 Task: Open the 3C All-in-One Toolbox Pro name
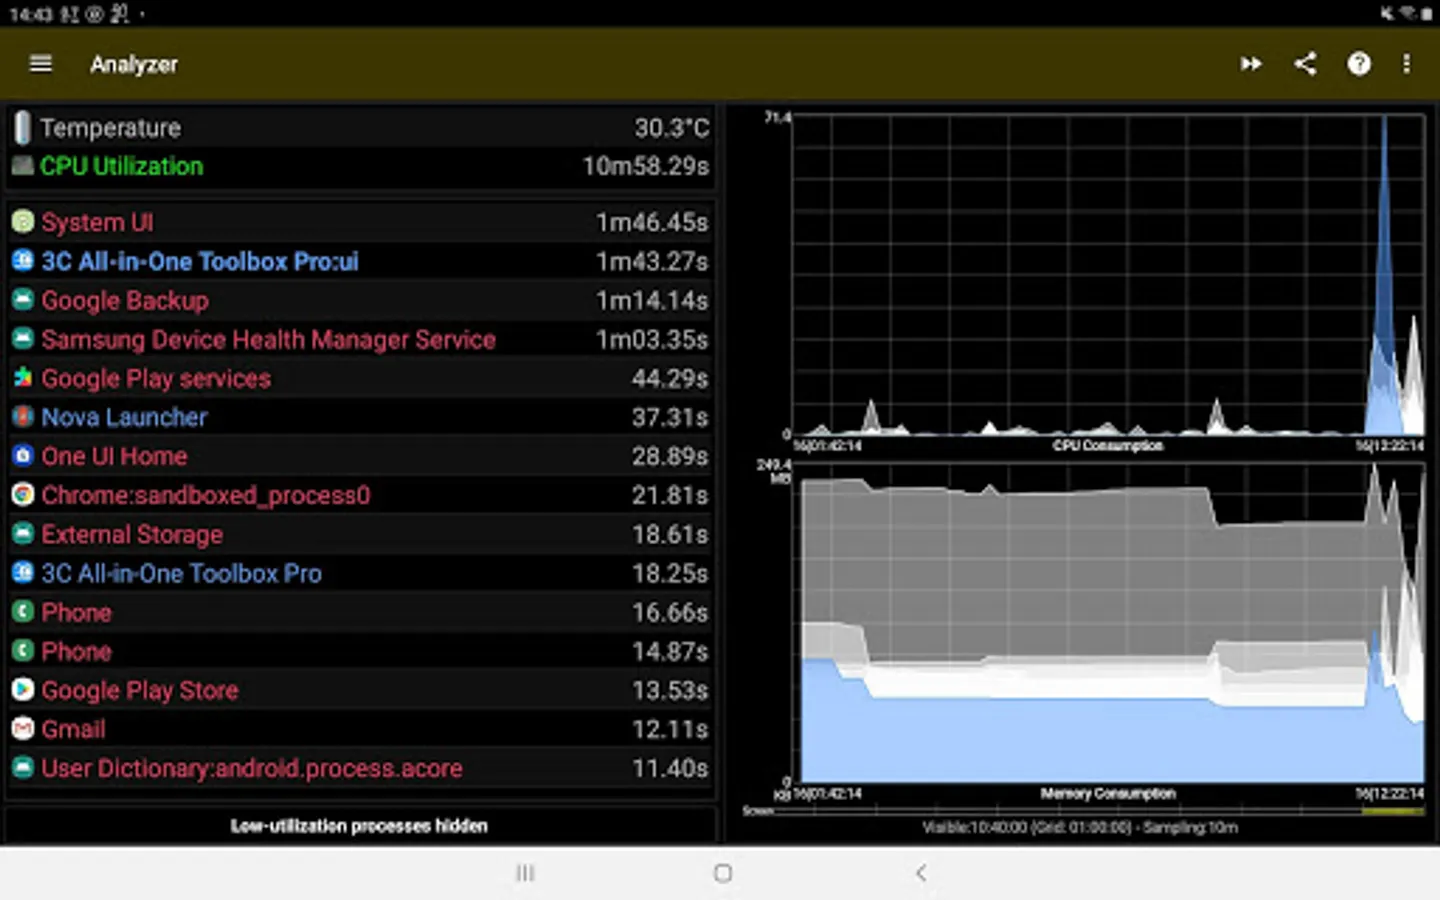pyautogui.click(x=181, y=573)
